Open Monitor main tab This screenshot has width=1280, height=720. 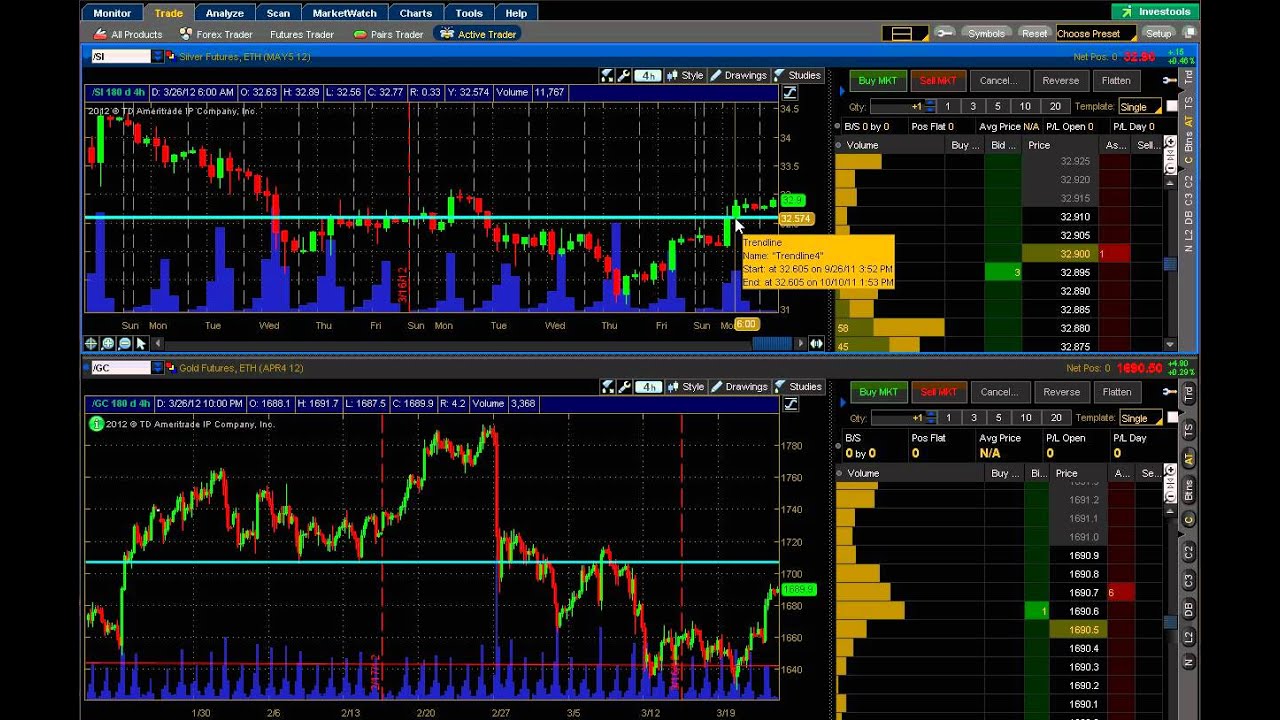click(x=112, y=13)
